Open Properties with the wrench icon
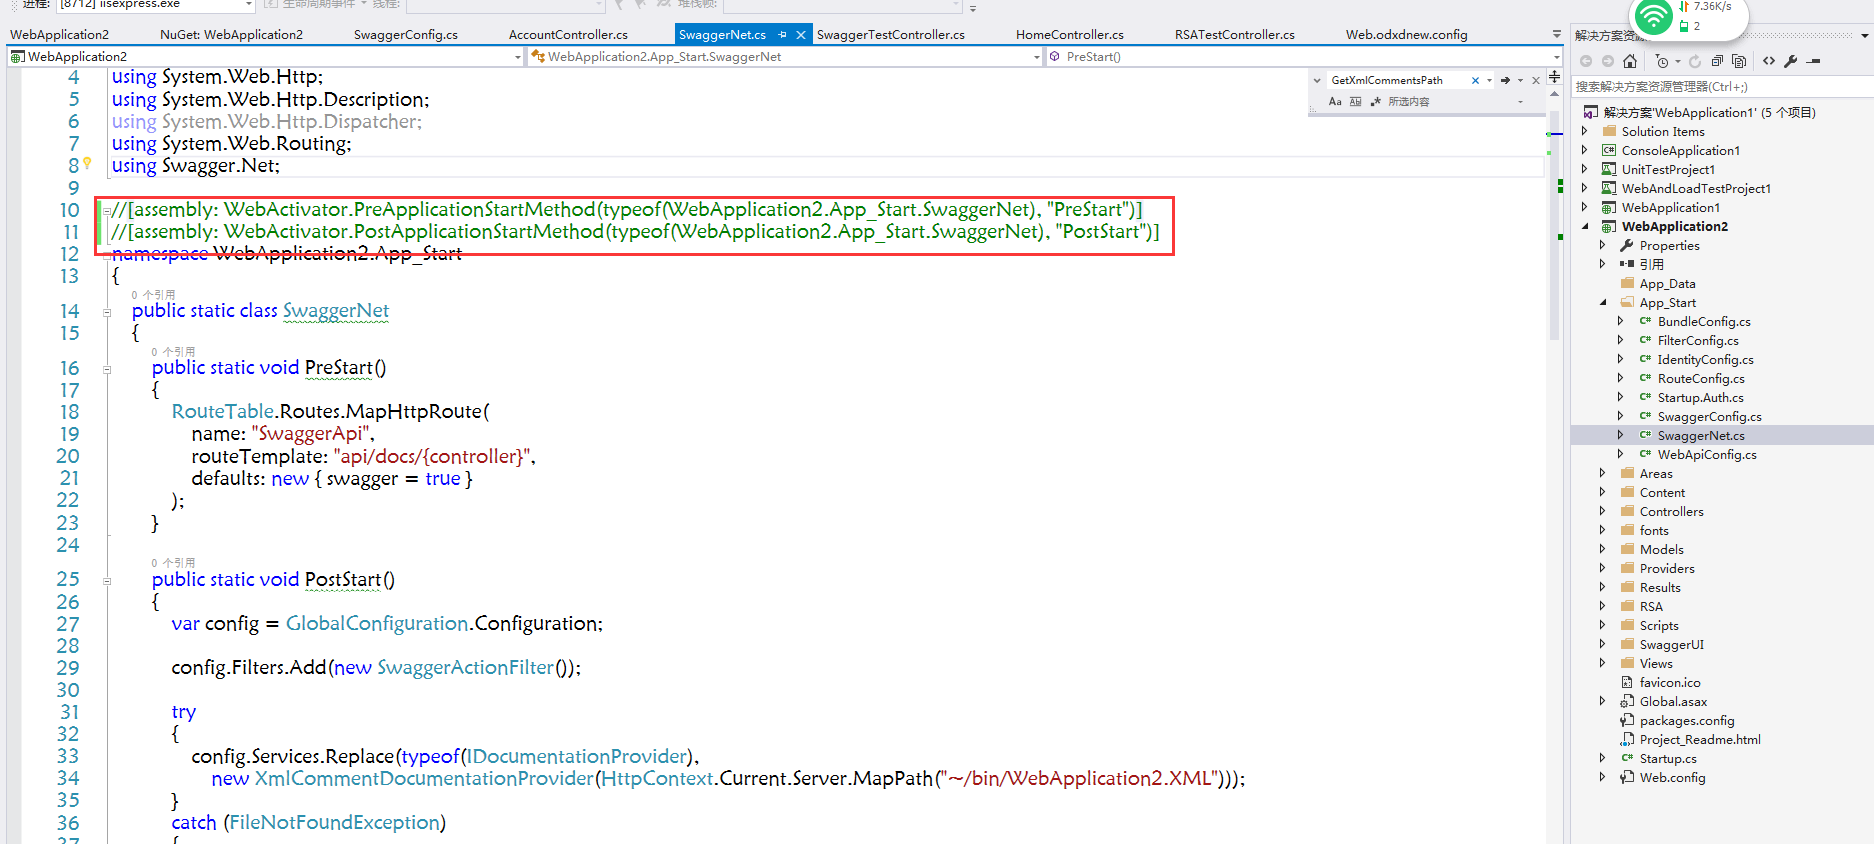 [1791, 61]
